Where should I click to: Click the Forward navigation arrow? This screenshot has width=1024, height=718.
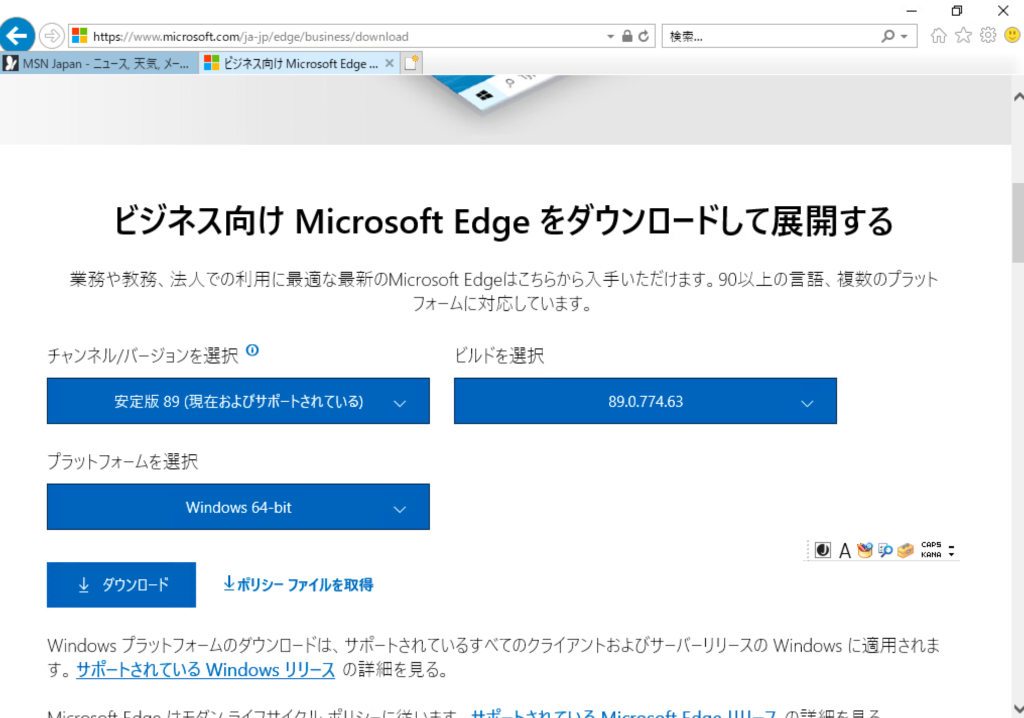(x=52, y=36)
